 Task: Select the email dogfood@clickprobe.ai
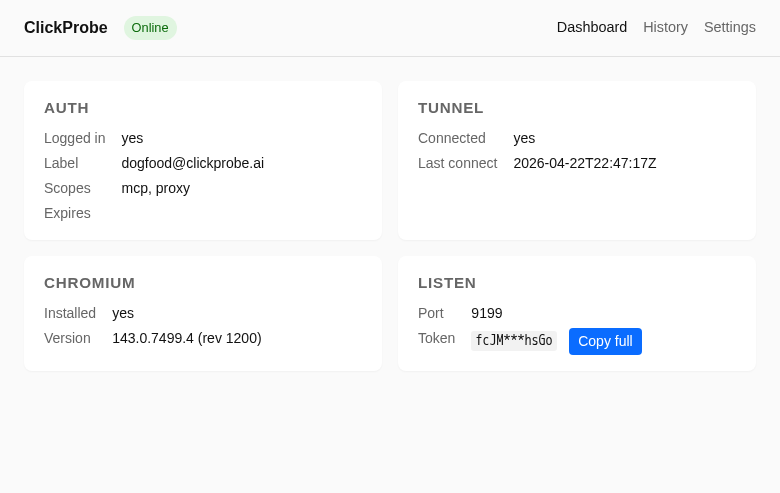click(x=193, y=163)
